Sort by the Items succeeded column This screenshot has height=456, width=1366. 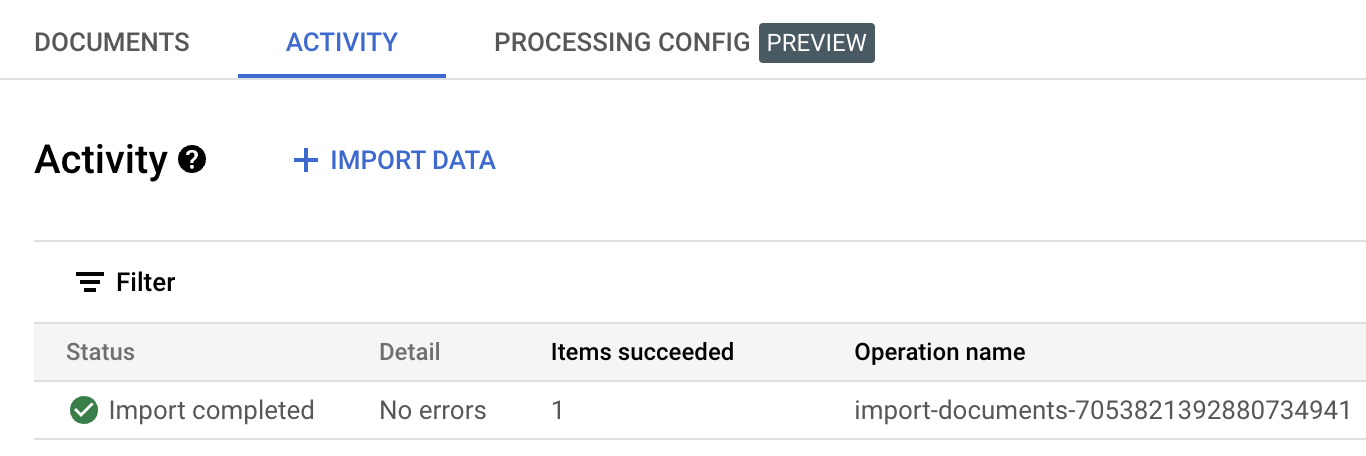642,352
